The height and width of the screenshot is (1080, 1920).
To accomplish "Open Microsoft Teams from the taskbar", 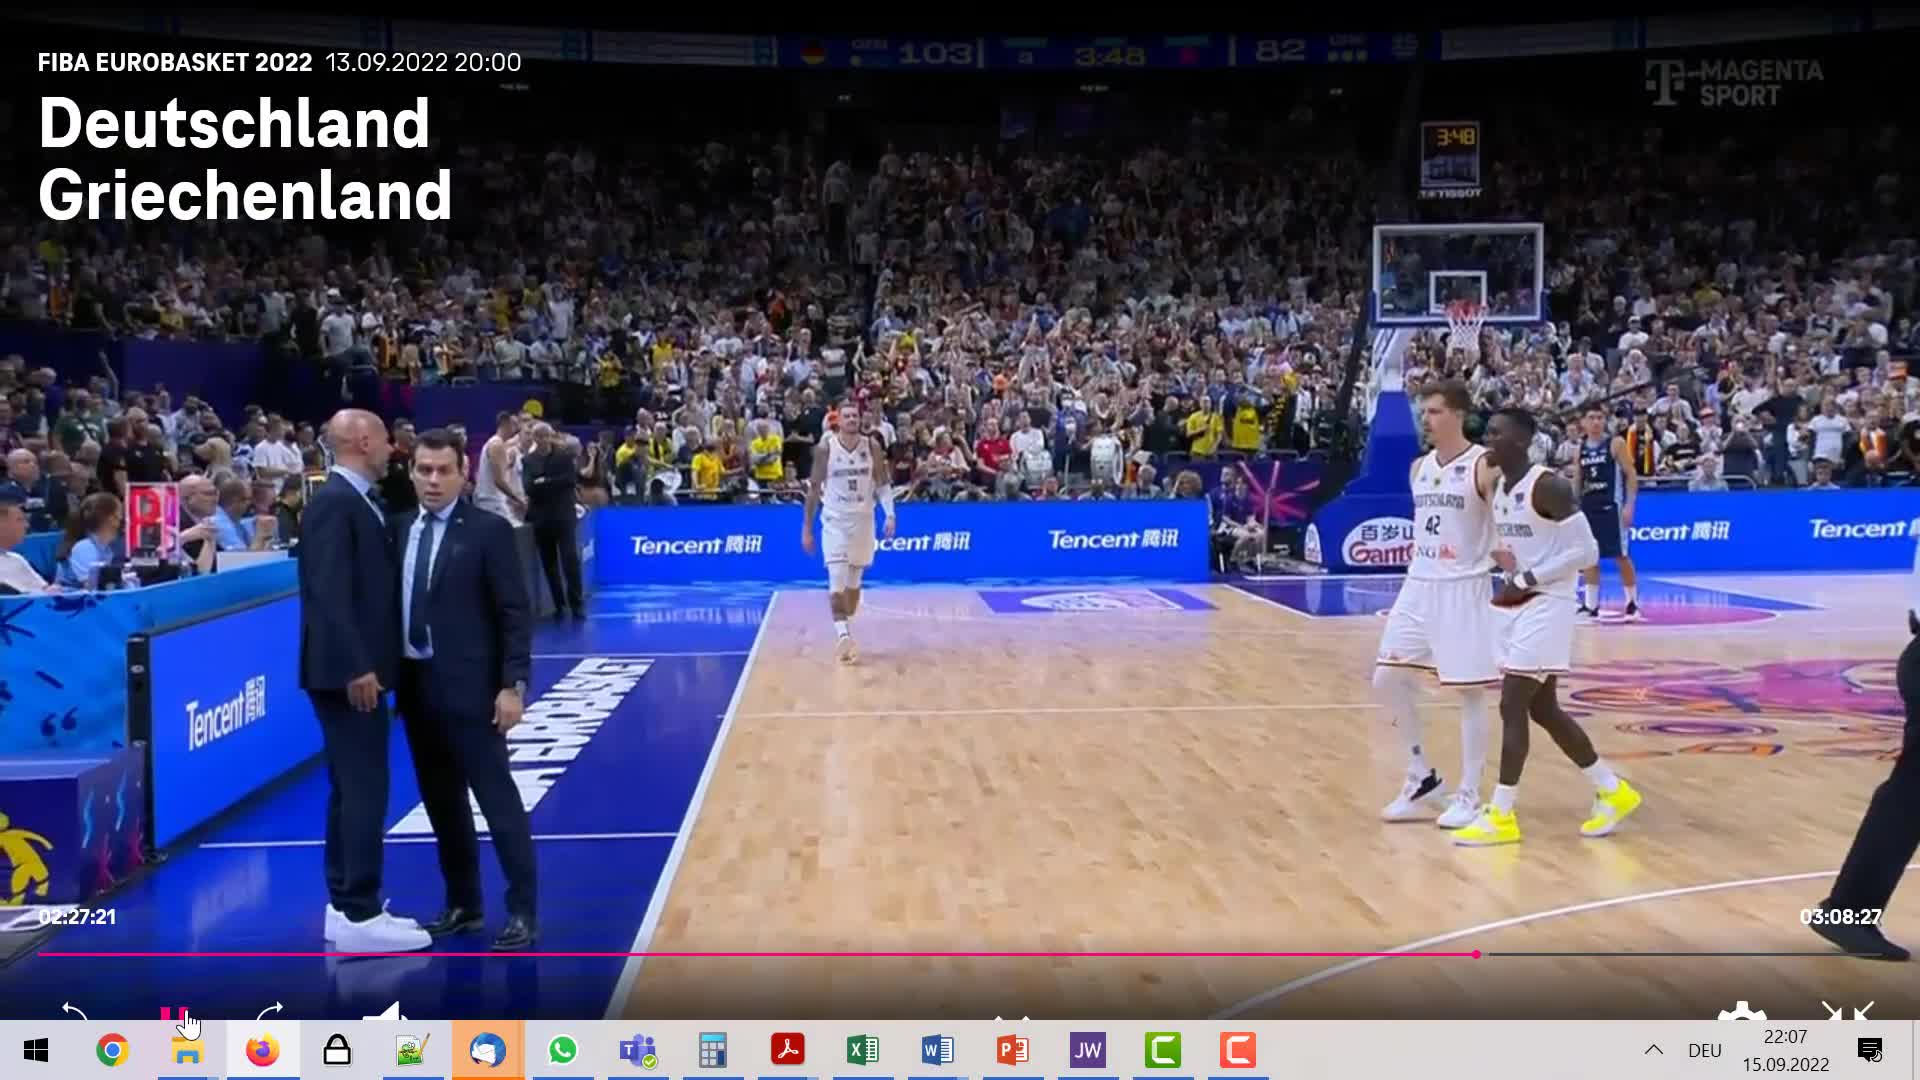I will click(637, 1050).
